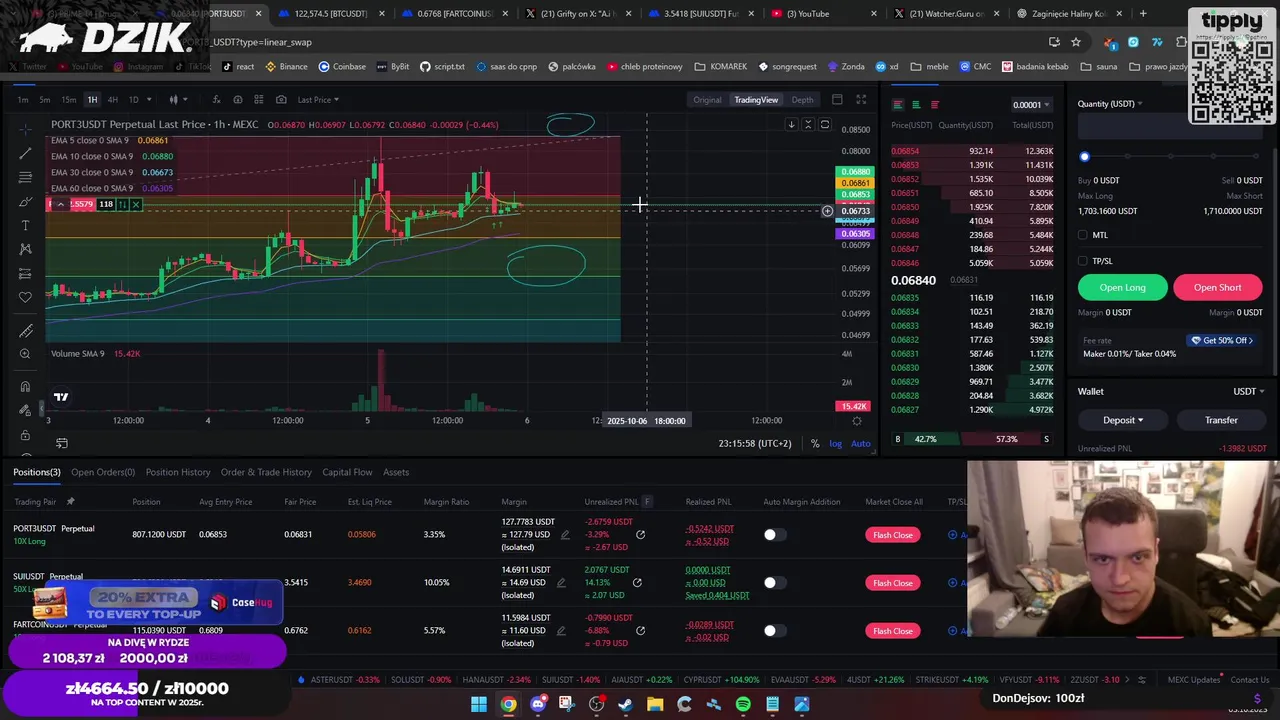1280x720 pixels.
Task: Select the crosshair cursor drawing tool
Action: point(26,129)
